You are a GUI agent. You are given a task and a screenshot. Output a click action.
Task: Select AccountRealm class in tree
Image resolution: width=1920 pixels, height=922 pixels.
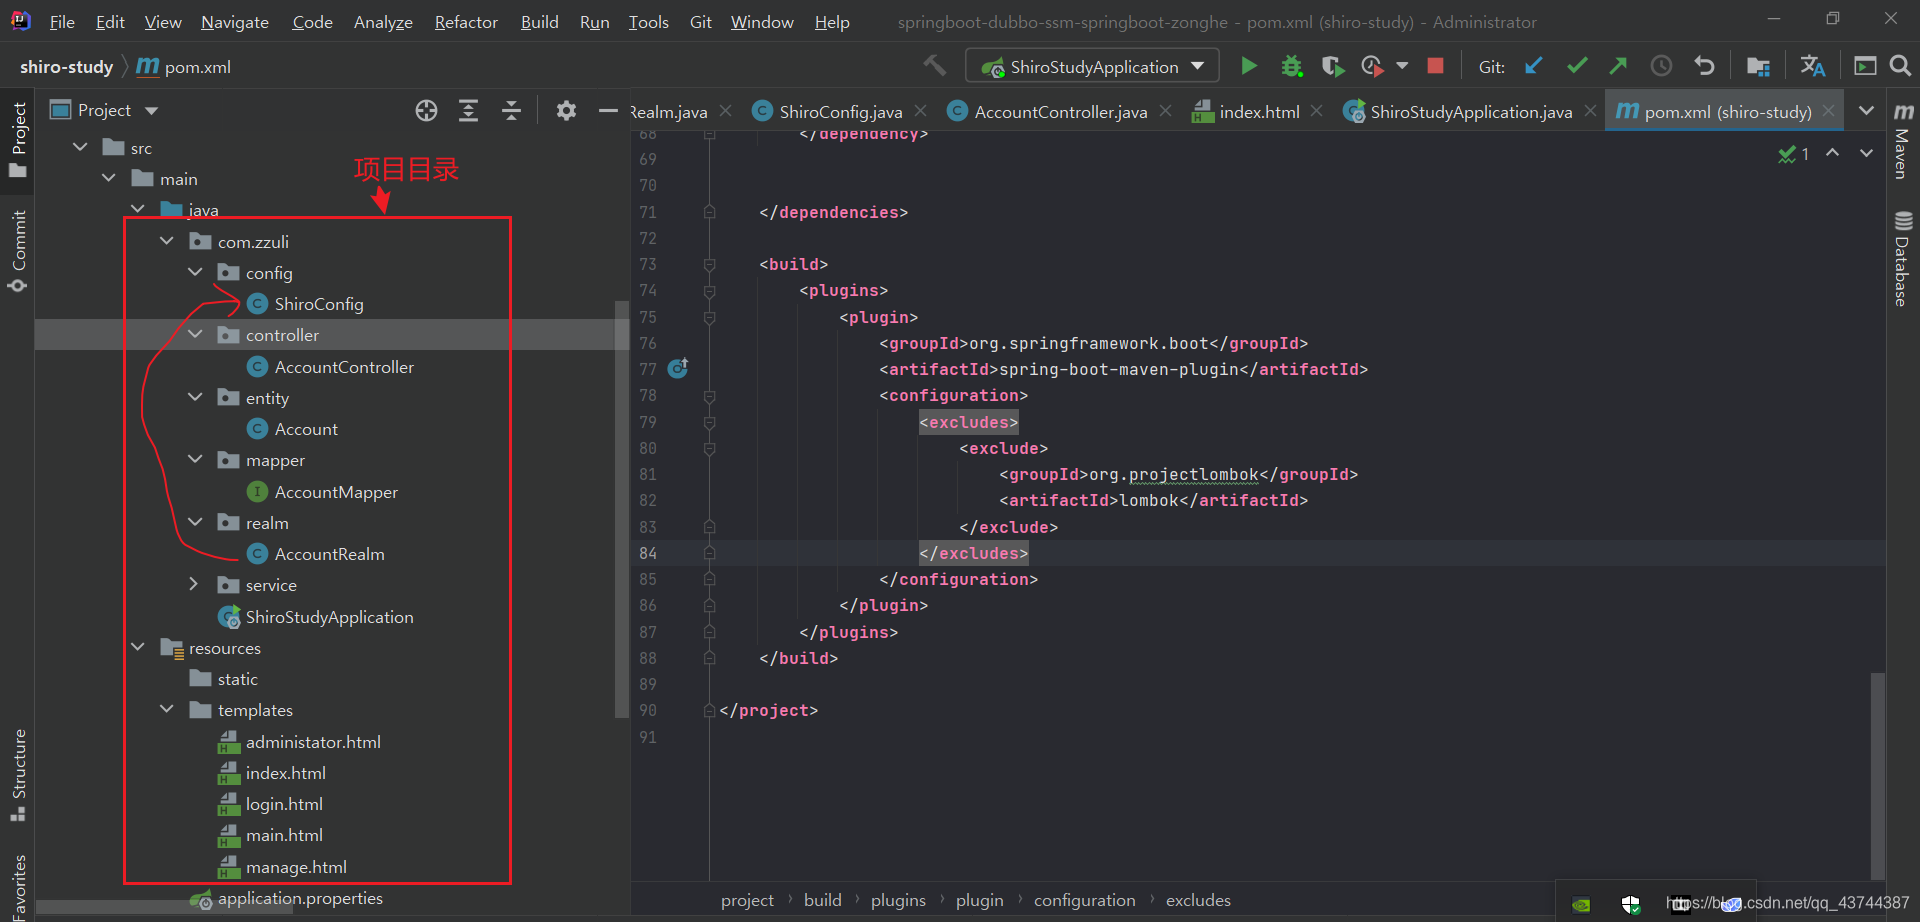329,554
